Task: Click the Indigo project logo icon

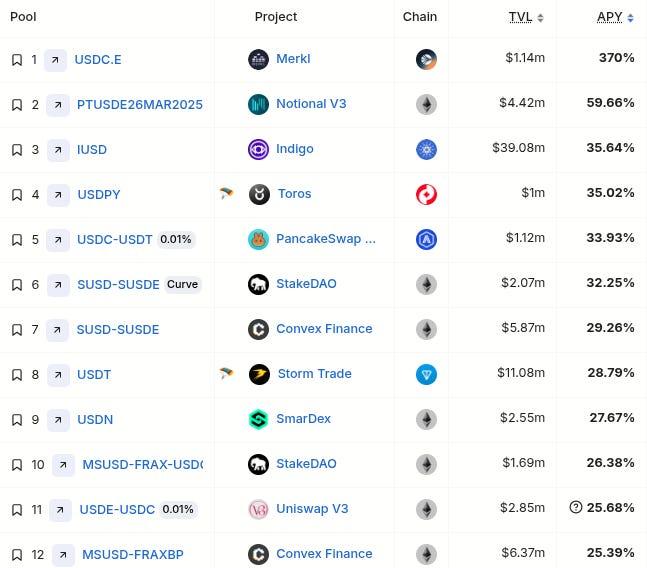Action: point(259,149)
